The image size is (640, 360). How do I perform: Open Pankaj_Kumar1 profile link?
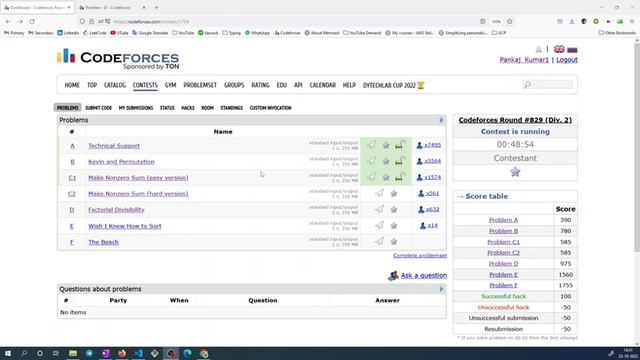(x=524, y=60)
